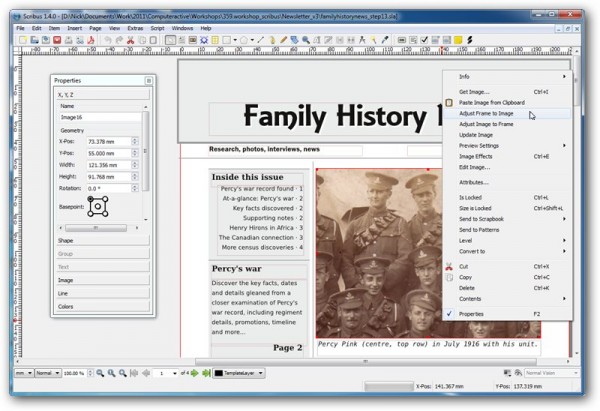Close the Properties panel with its X button
The width and height of the screenshot is (600, 411).
(148, 79)
